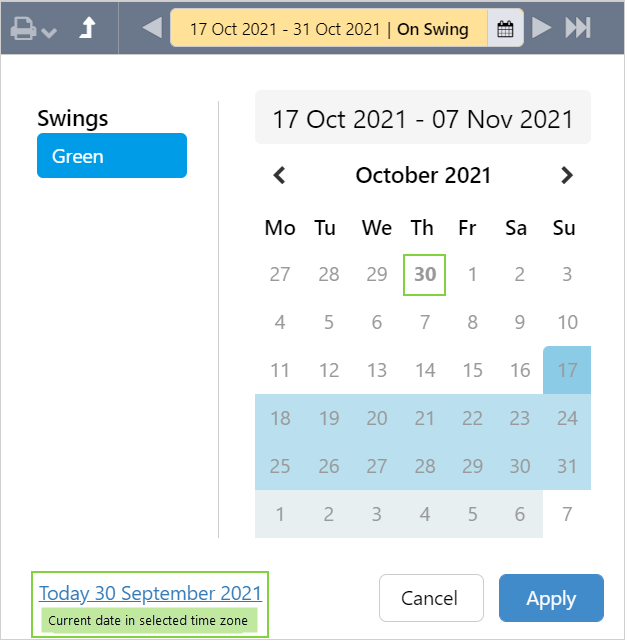Choose October 25 in the calendar
The image size is (625, 640).
pyautogui.click(x=280, y=466)
